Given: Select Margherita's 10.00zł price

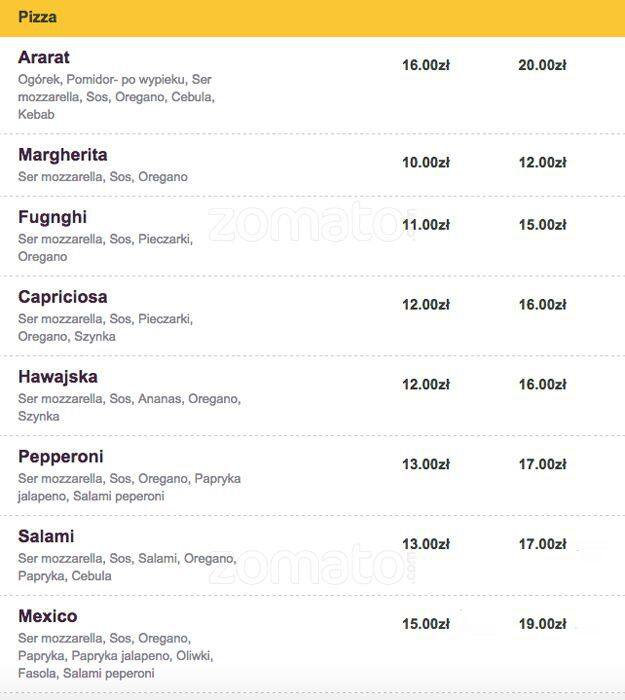Looking at the screenshot, I should [426, 162].
